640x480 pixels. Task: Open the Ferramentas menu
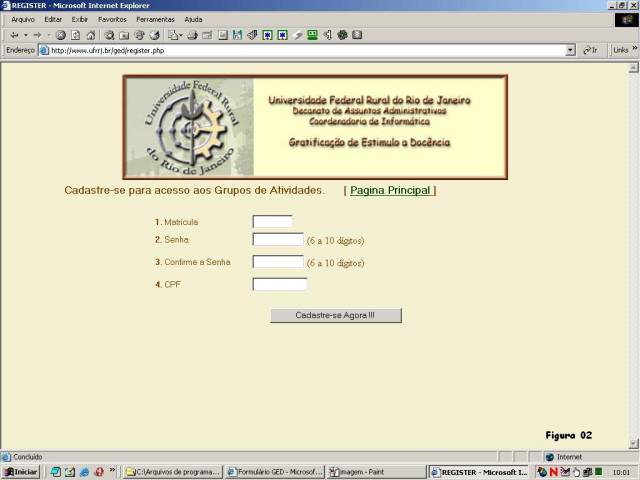(x=155, y=20)
